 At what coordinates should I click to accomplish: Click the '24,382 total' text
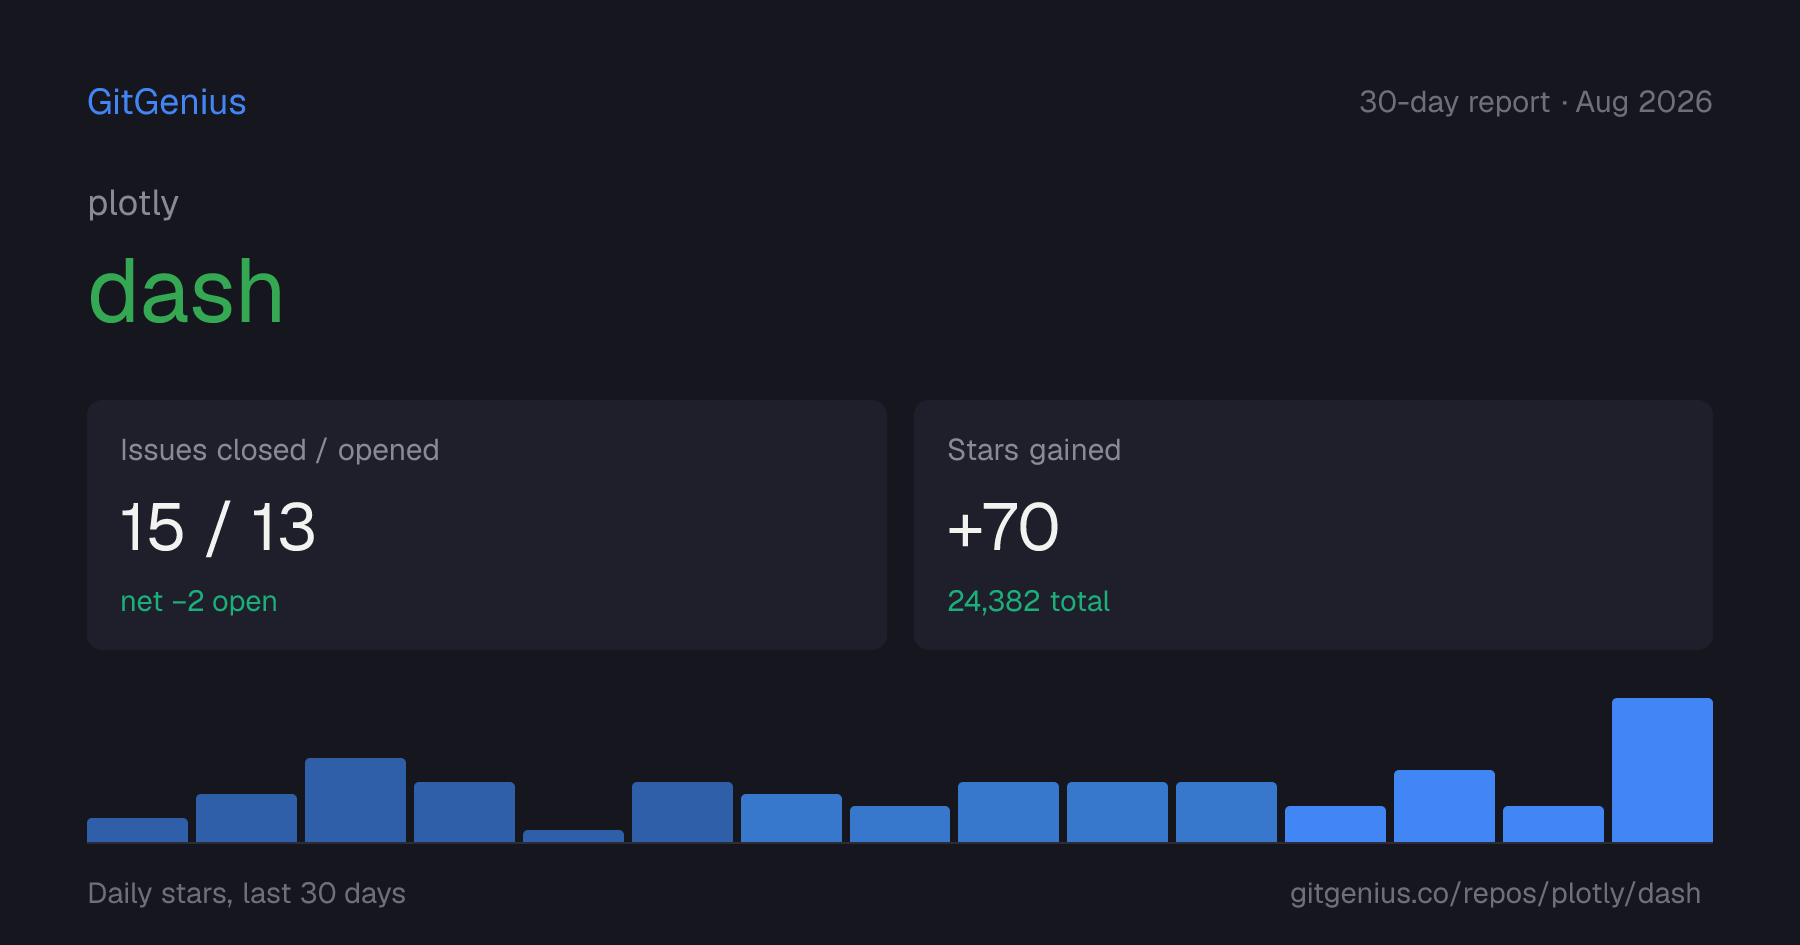tap(1028, 601)
